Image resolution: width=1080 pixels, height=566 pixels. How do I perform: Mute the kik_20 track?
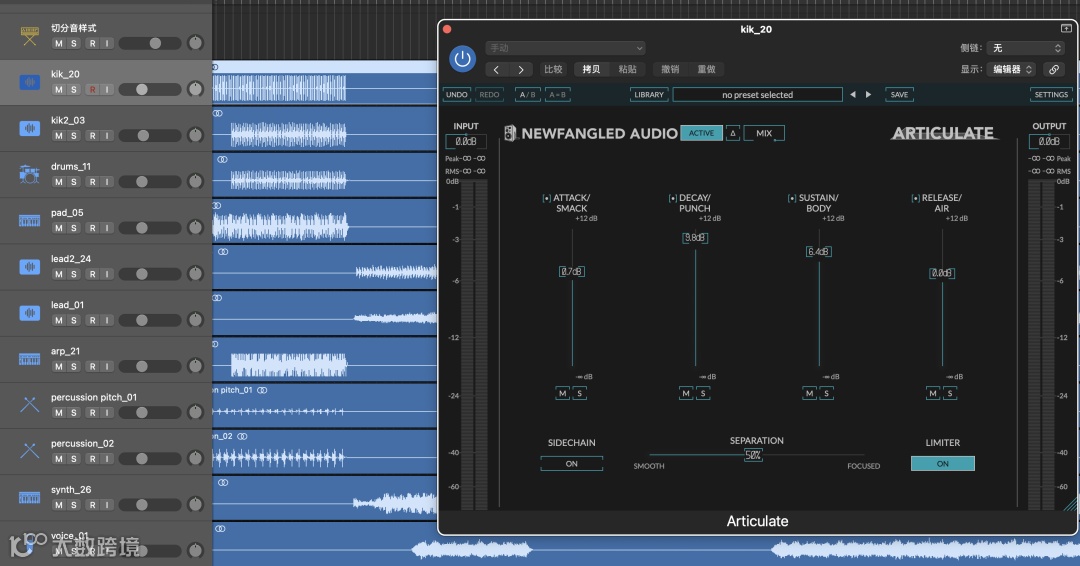coord(59,90)
